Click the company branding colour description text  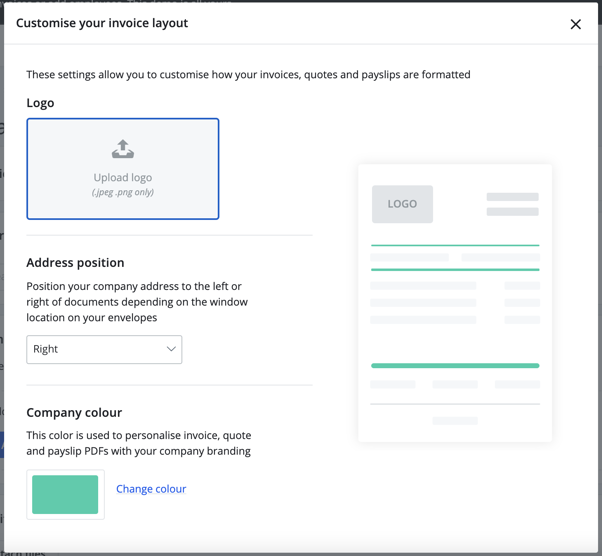pyautogui.click(x=138, y=443)
